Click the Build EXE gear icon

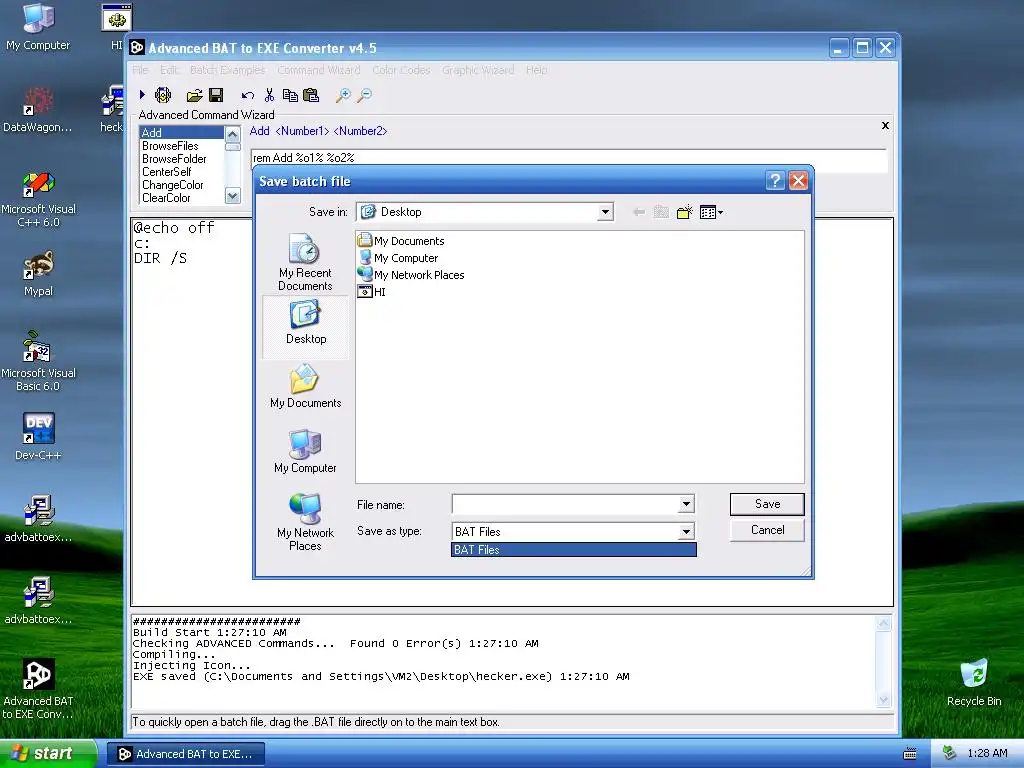pos(163,95)
